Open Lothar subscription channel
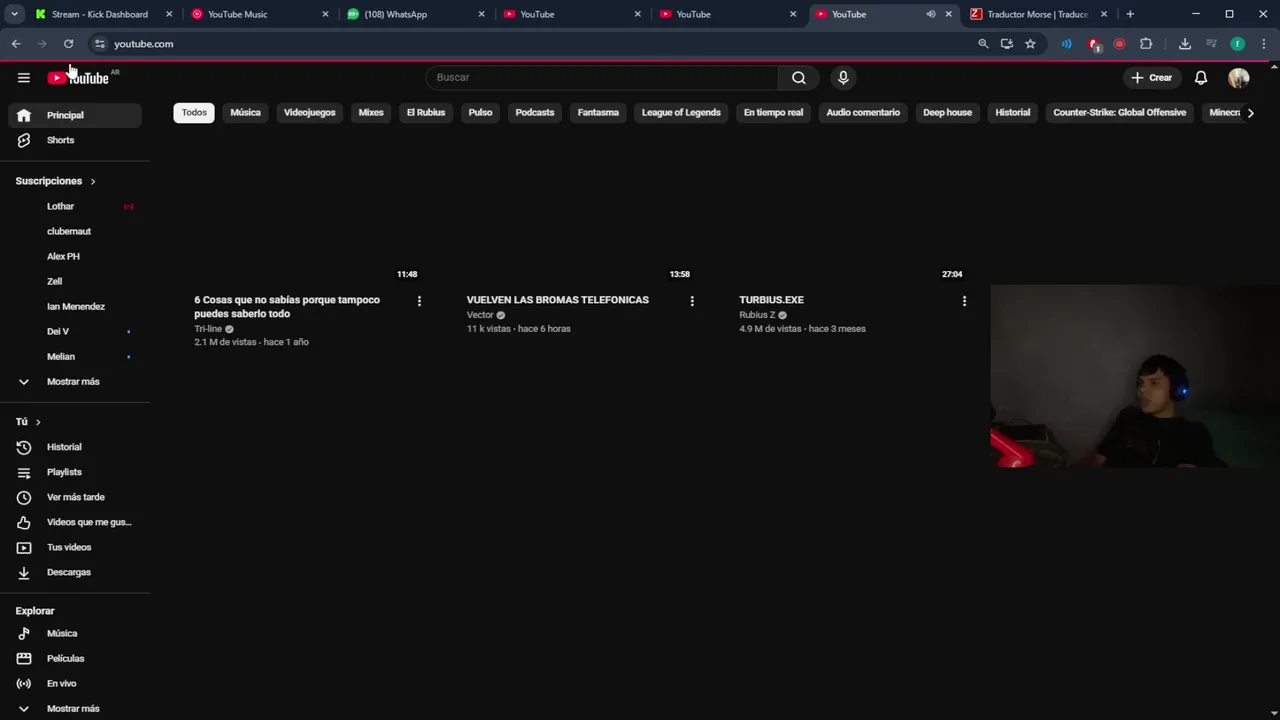The width and height of the screenshot is (1280, 720). (75, 206)
